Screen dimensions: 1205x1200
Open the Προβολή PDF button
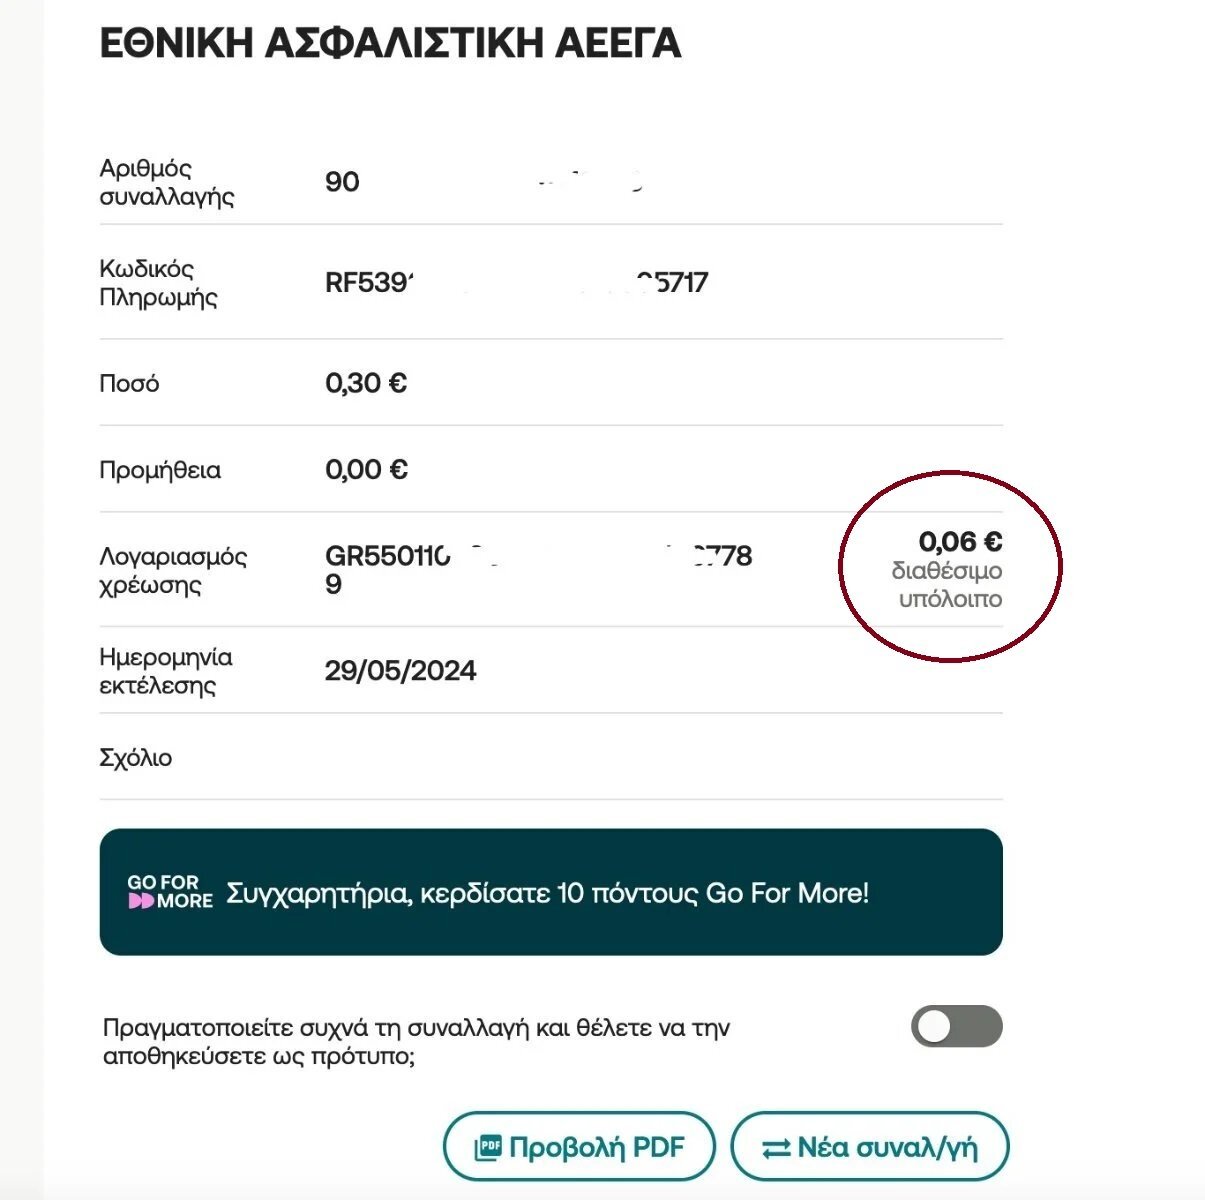click(579, 1147)
